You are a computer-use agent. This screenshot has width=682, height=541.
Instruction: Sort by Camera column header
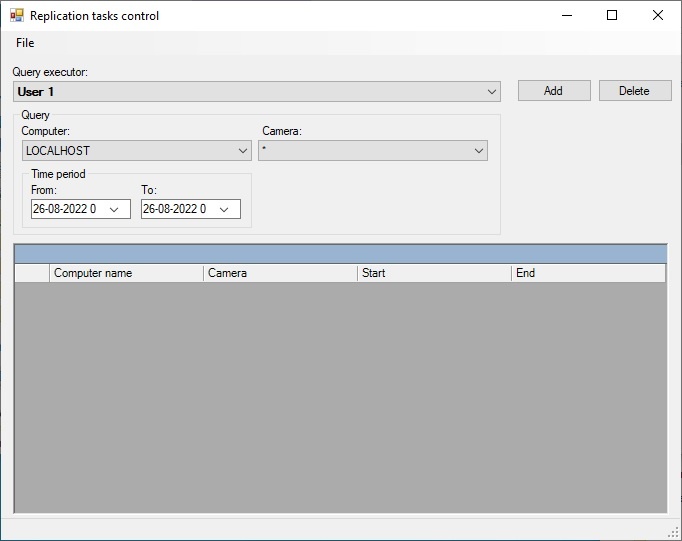(280, 273)
